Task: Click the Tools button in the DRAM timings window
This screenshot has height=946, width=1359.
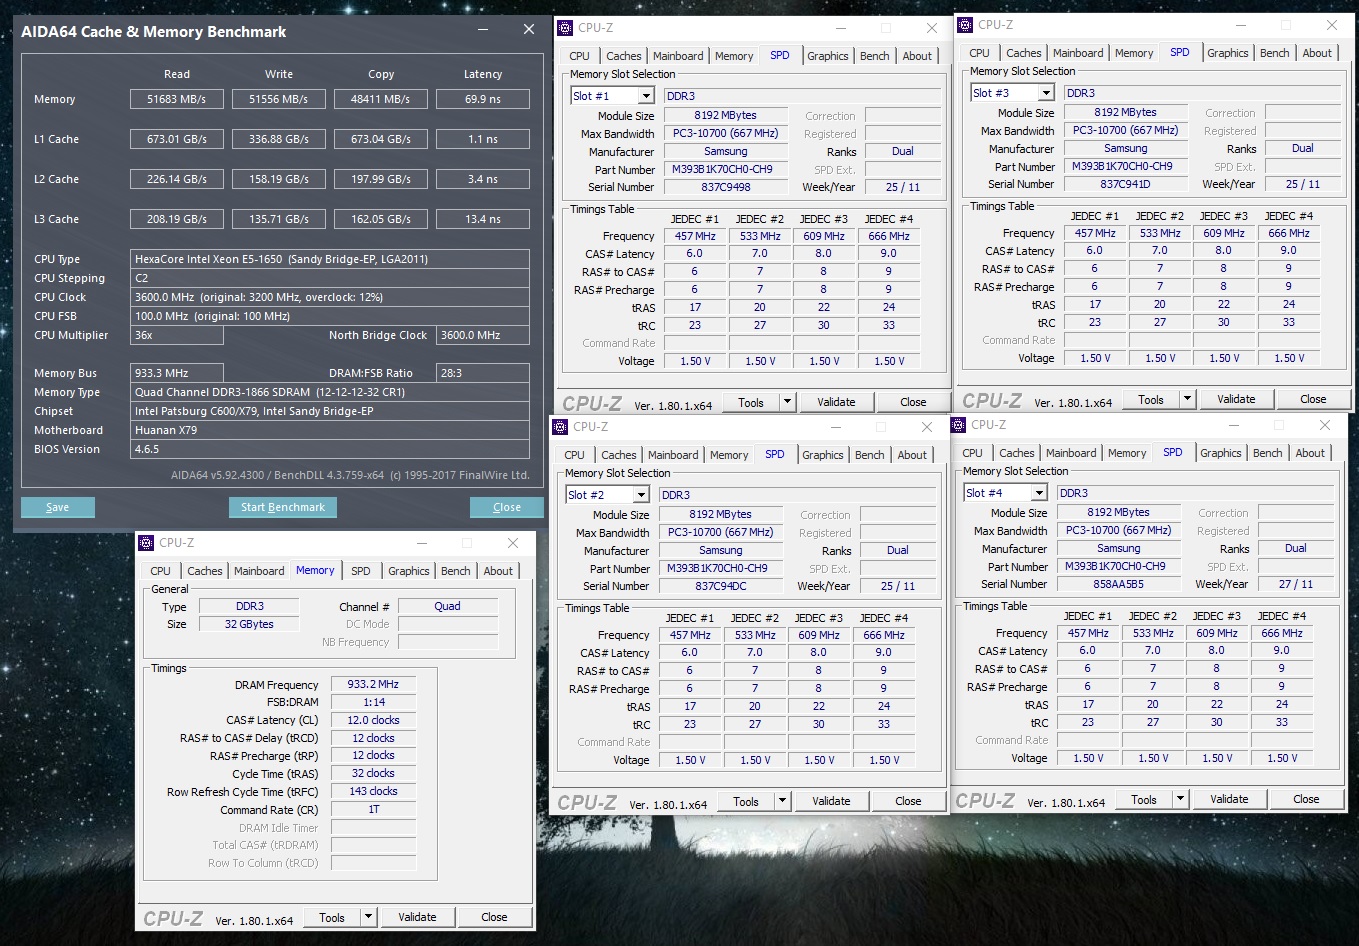Action: click(332, 917)
